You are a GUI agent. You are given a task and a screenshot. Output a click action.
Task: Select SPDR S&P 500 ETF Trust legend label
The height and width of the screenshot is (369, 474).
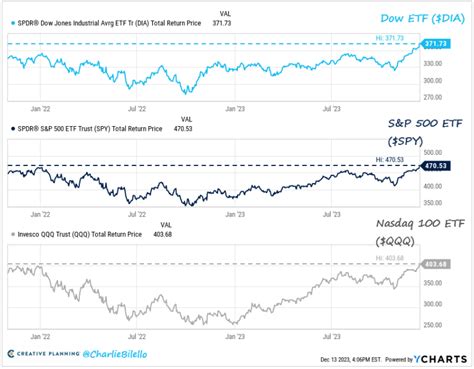pyautogui.click(x=90, y=129)
